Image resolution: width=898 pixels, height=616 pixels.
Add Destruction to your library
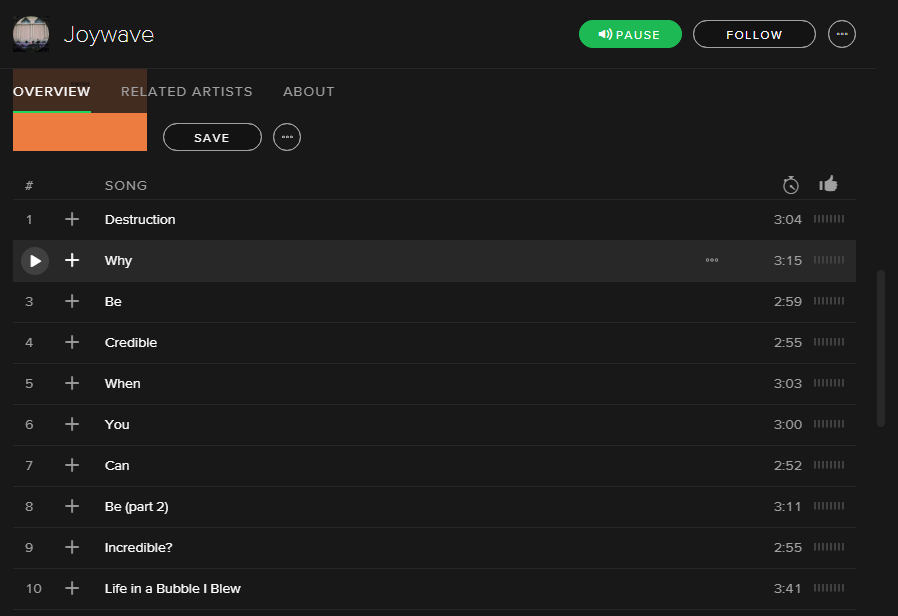pyautogui.click(x=72, y=219)
